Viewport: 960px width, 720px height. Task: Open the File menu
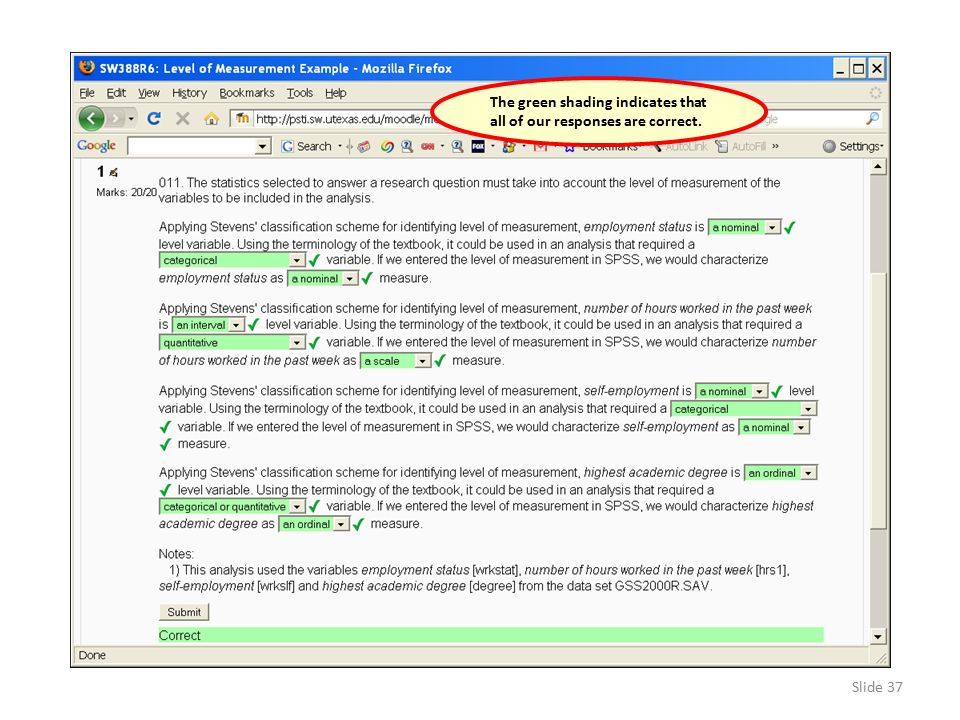[x=87, y=93]
